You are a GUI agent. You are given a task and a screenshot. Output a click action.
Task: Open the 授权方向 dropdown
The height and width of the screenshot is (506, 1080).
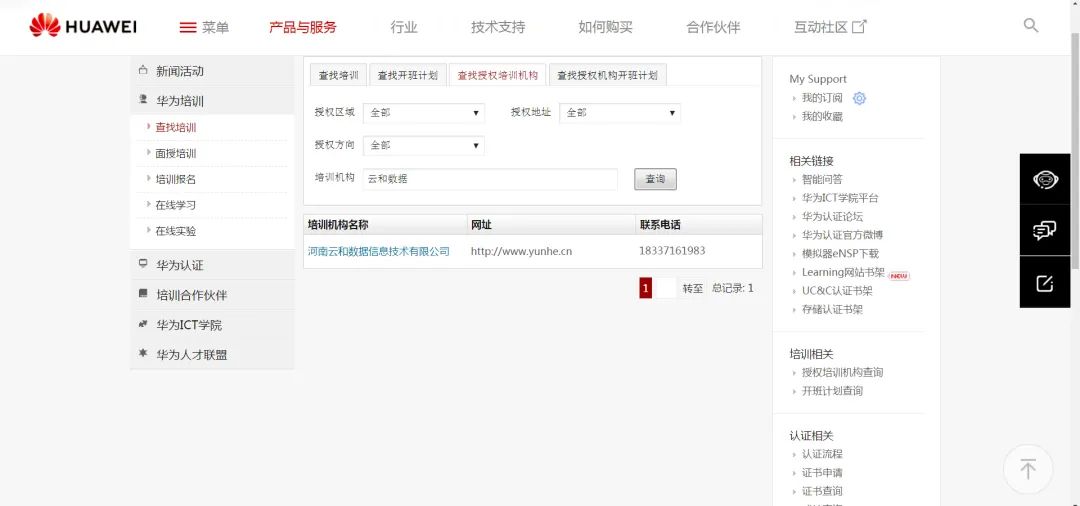[x=424, y=145]
